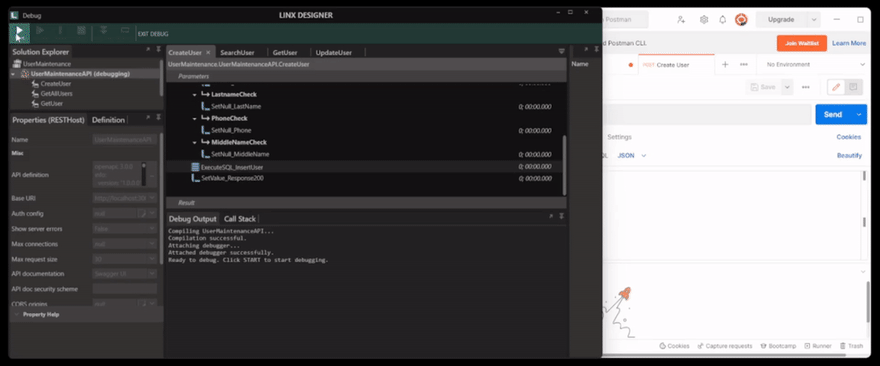Image resolution: width=880 pixels, height=366 pixels.
Task: Open the JSON body format dropdown
Action: 632,155
